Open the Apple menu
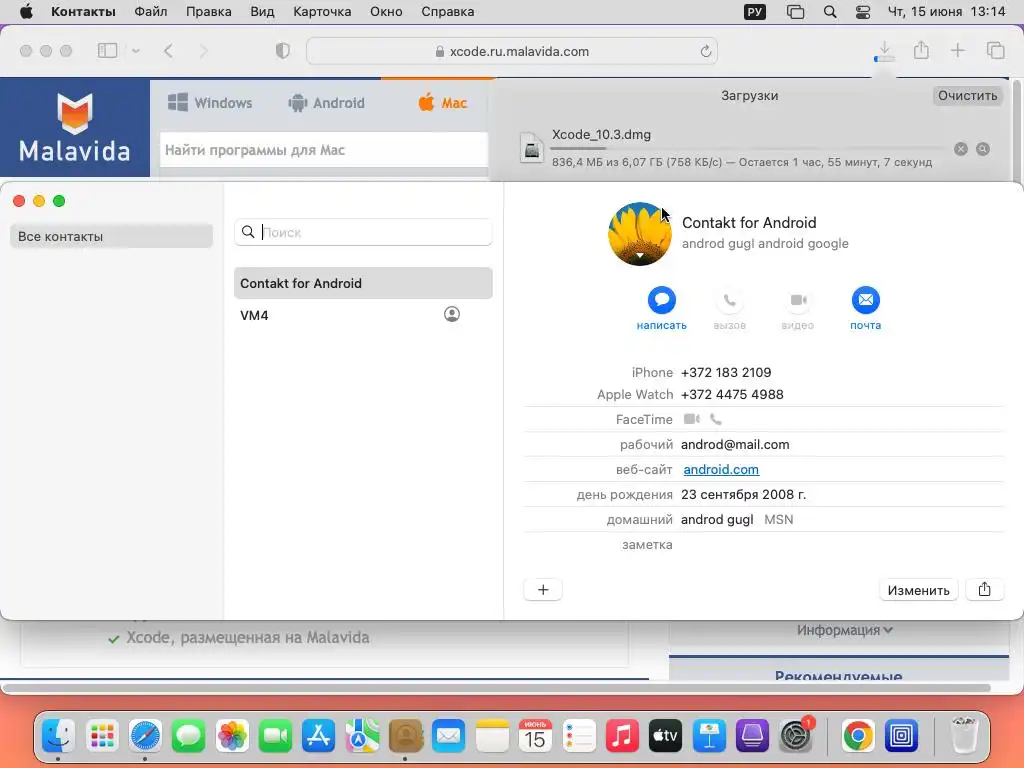The image size is (1024, 768). [x=26, y=12]
